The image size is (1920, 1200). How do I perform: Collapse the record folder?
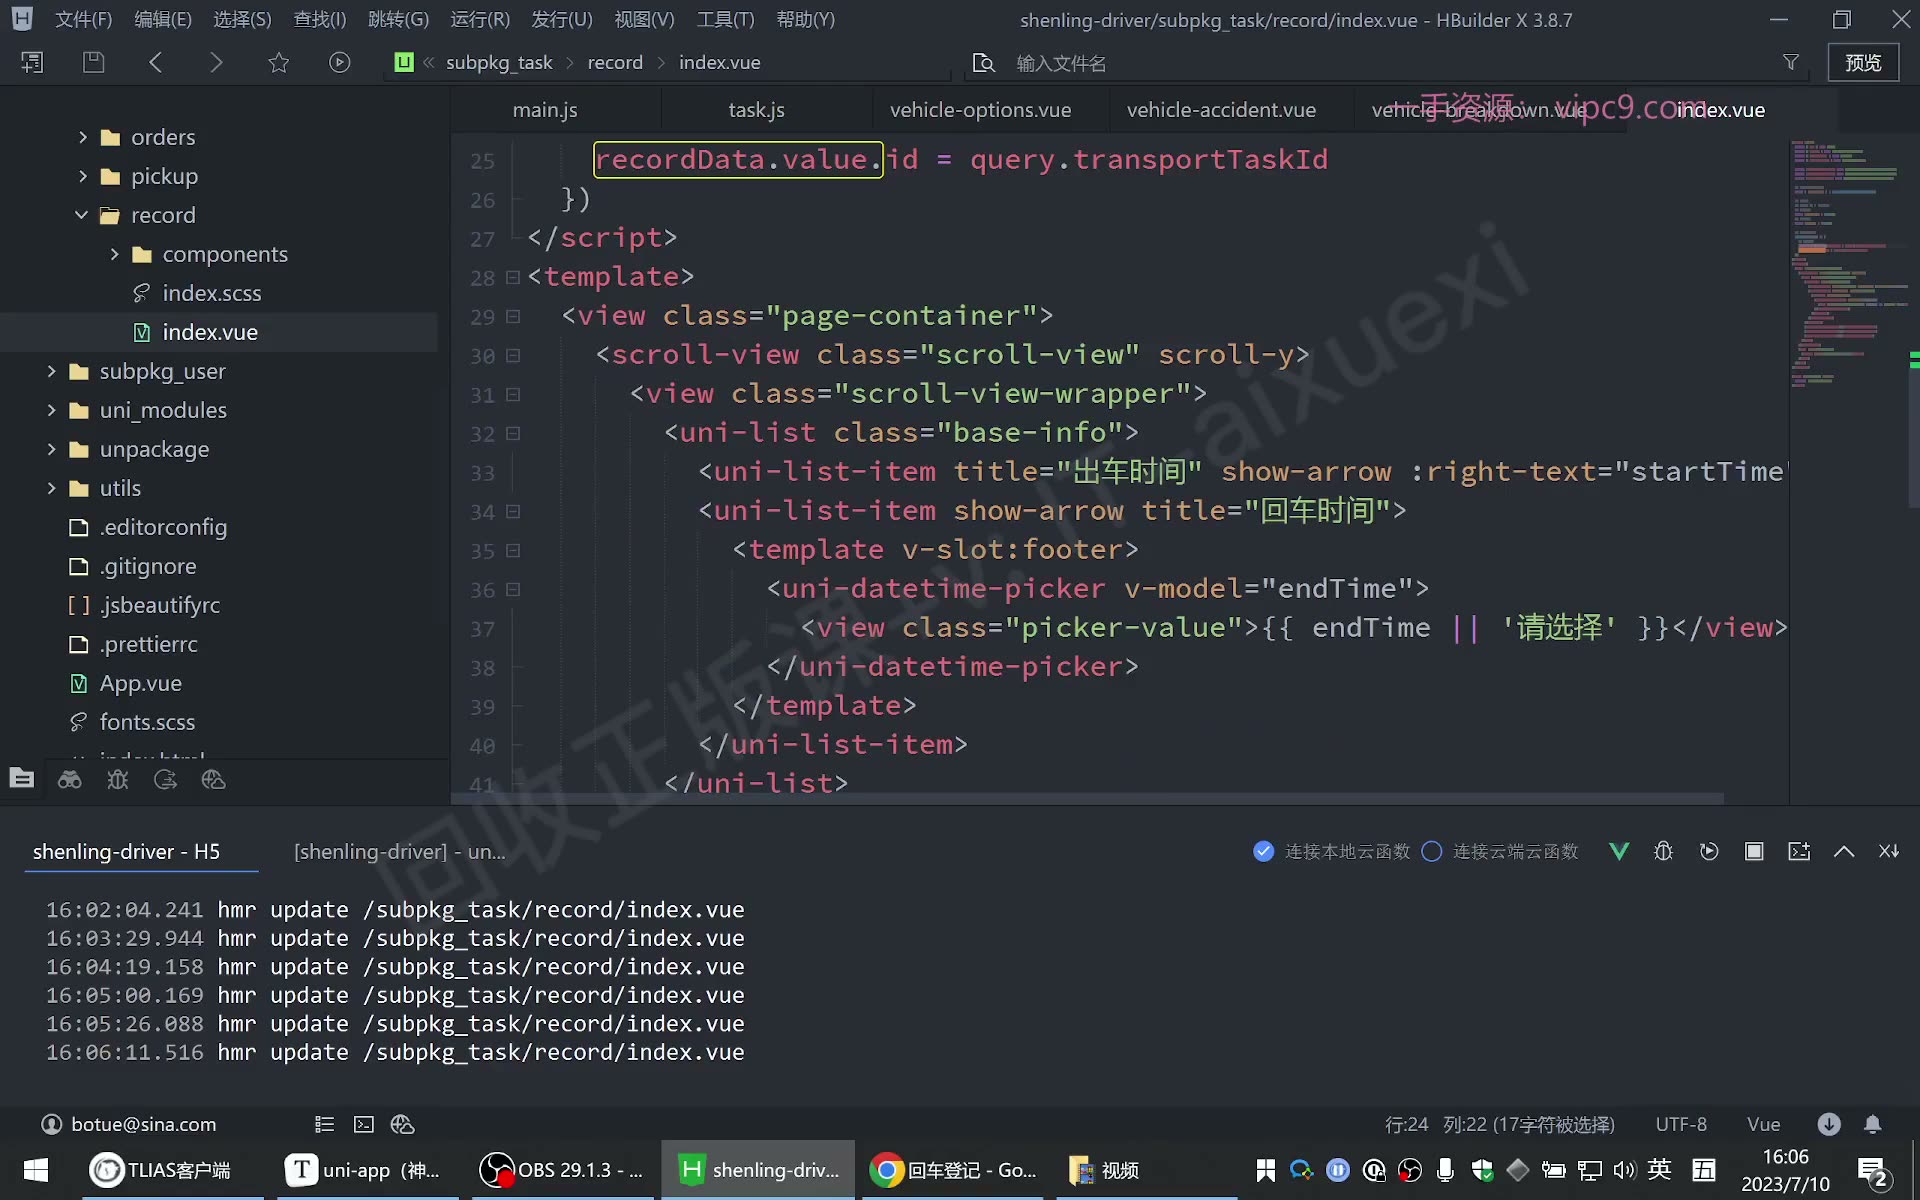82,215
